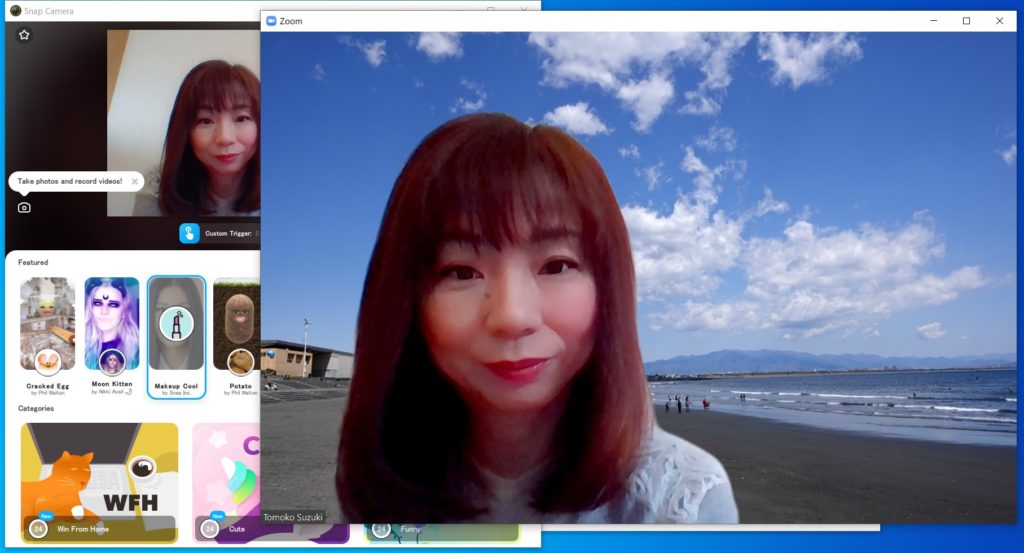Click the 'Cracked Egg' lens label
The width and height of the screenshot is (1024, 553).
tap(48, 386)
